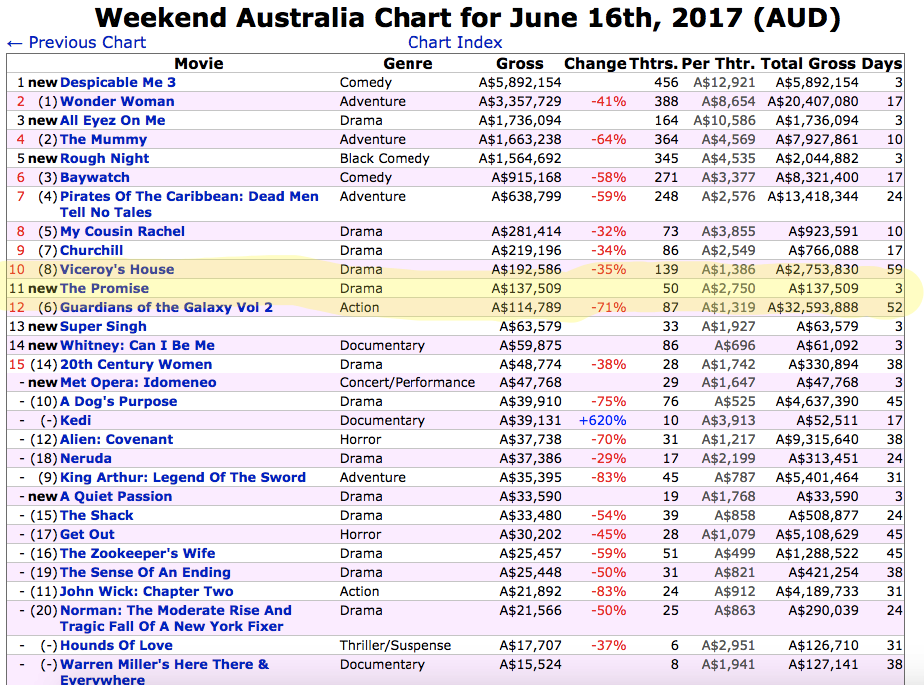Click the A$9,315,640 total gross value
This screenshot has width=924, height=685.
(x=817, y=439)
